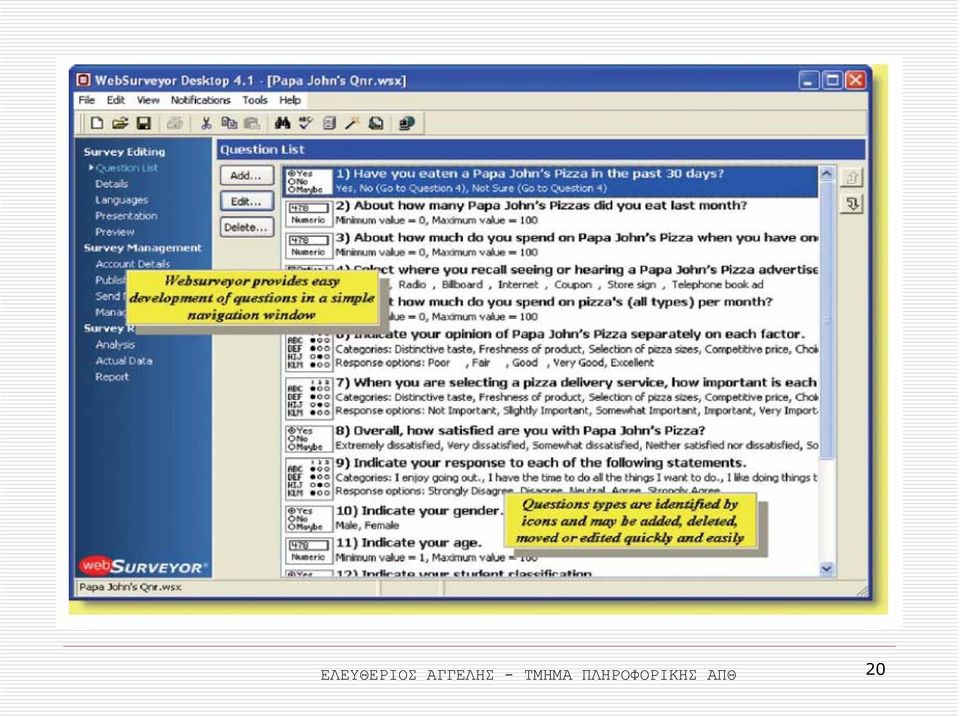
Task: Open the Edit menu in the menu bar
Action: [116, 100]
